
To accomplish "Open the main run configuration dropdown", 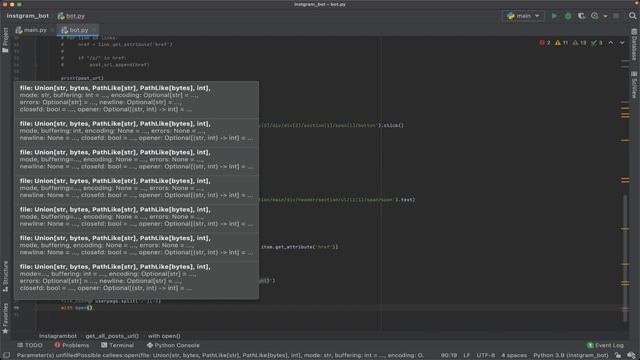I will [523, 16].
